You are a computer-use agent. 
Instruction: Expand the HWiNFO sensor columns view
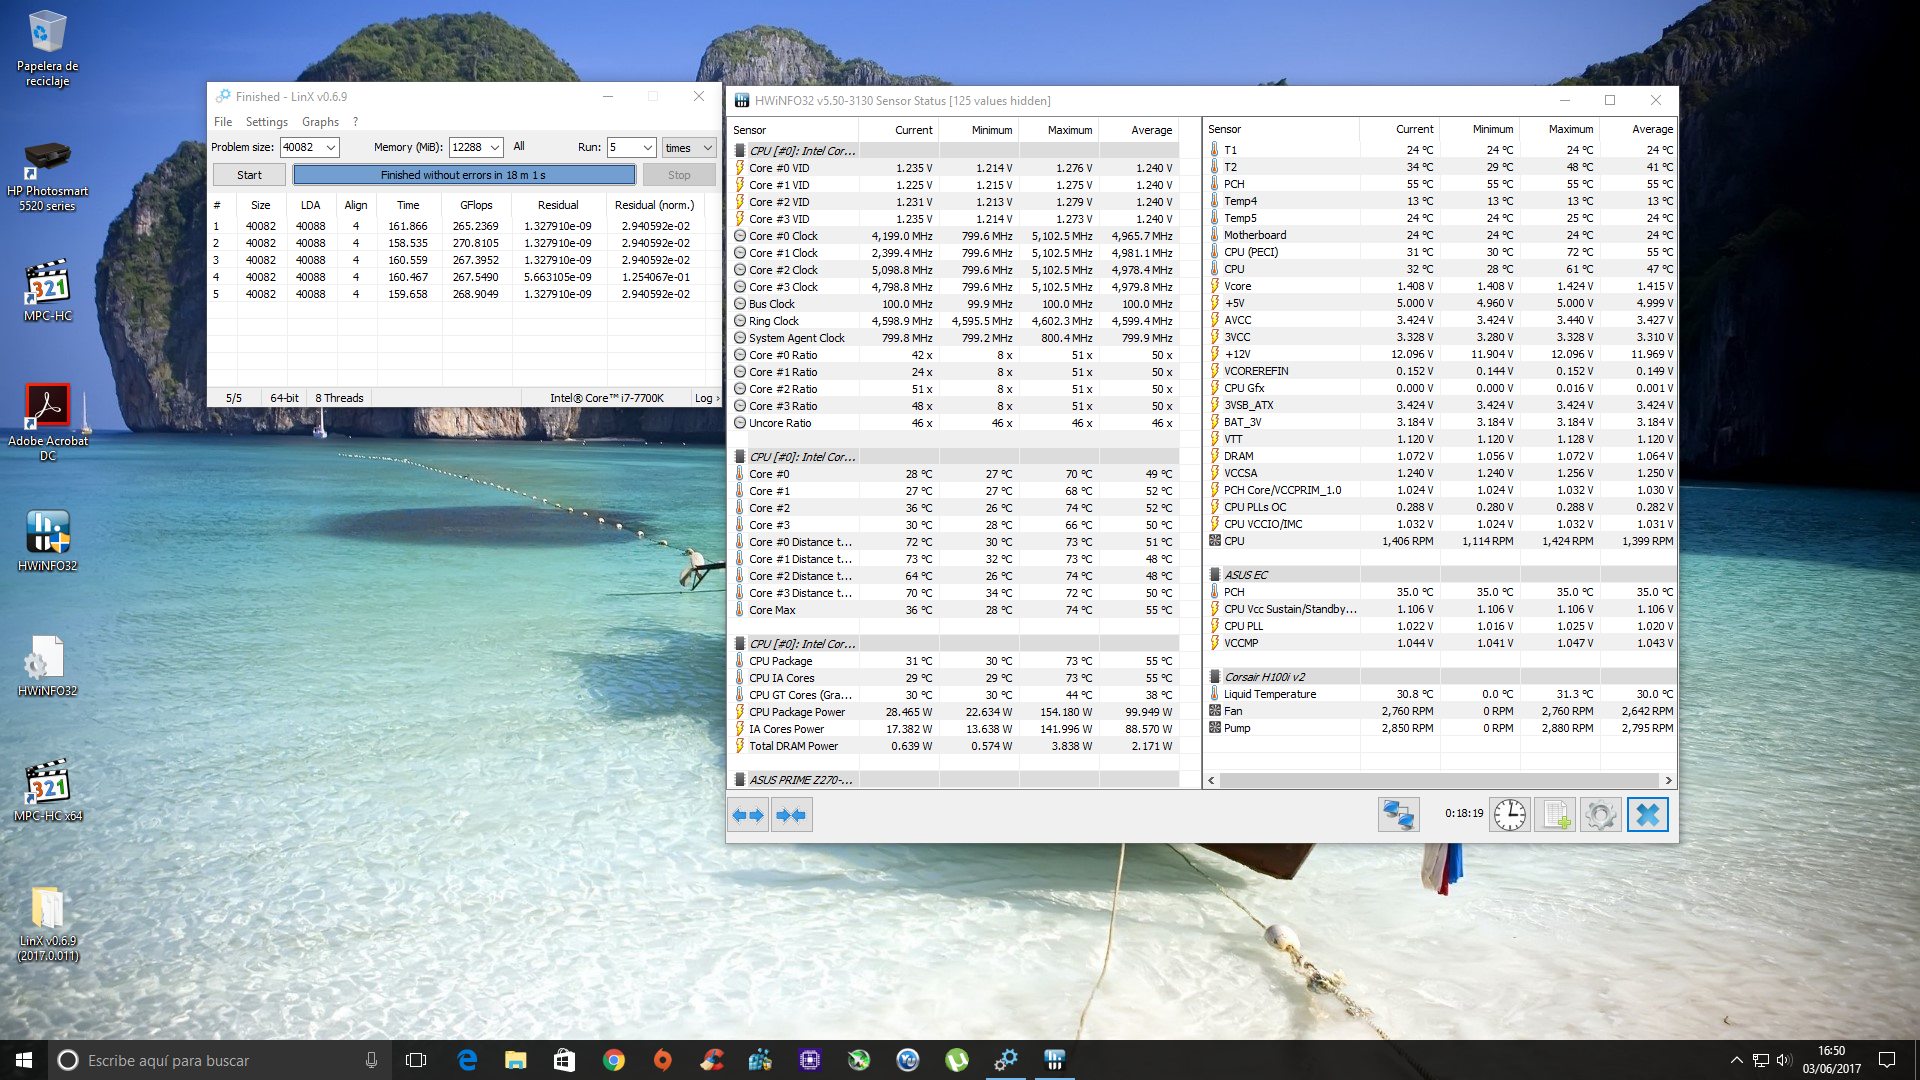pyautogui.click(x=748, y=815)
